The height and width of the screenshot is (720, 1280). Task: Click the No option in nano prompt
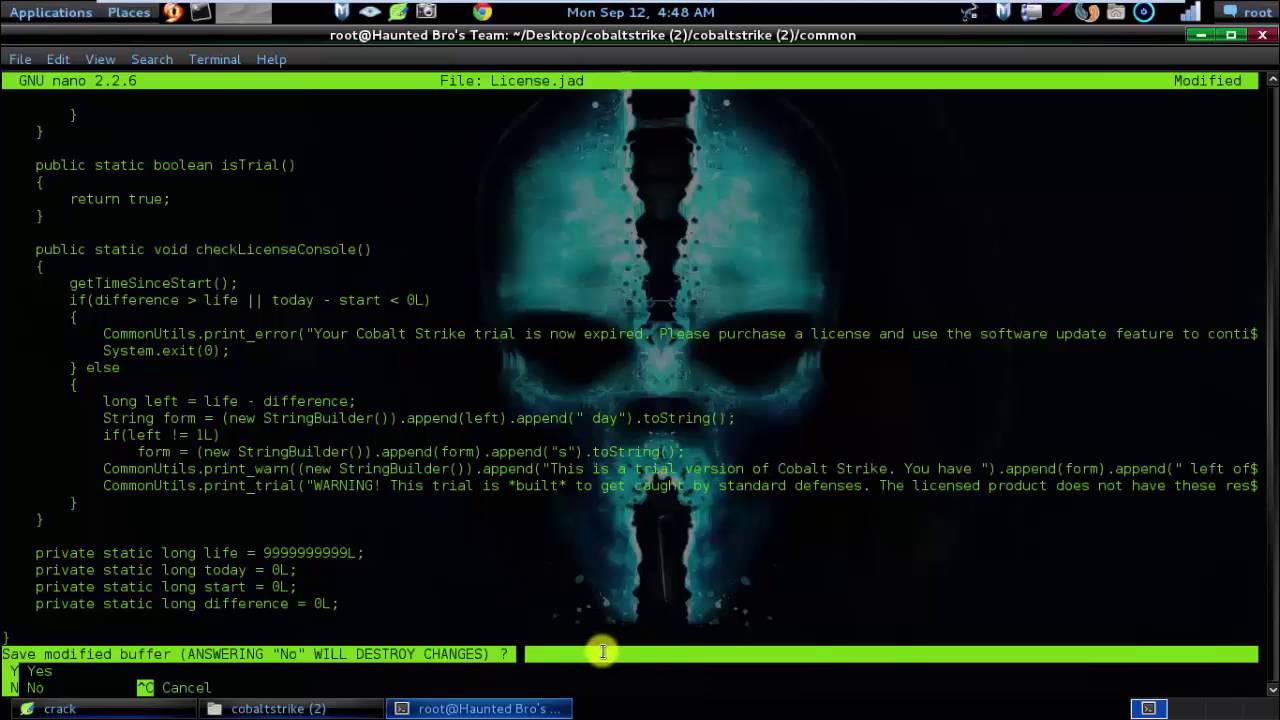[x=27, y=688]
